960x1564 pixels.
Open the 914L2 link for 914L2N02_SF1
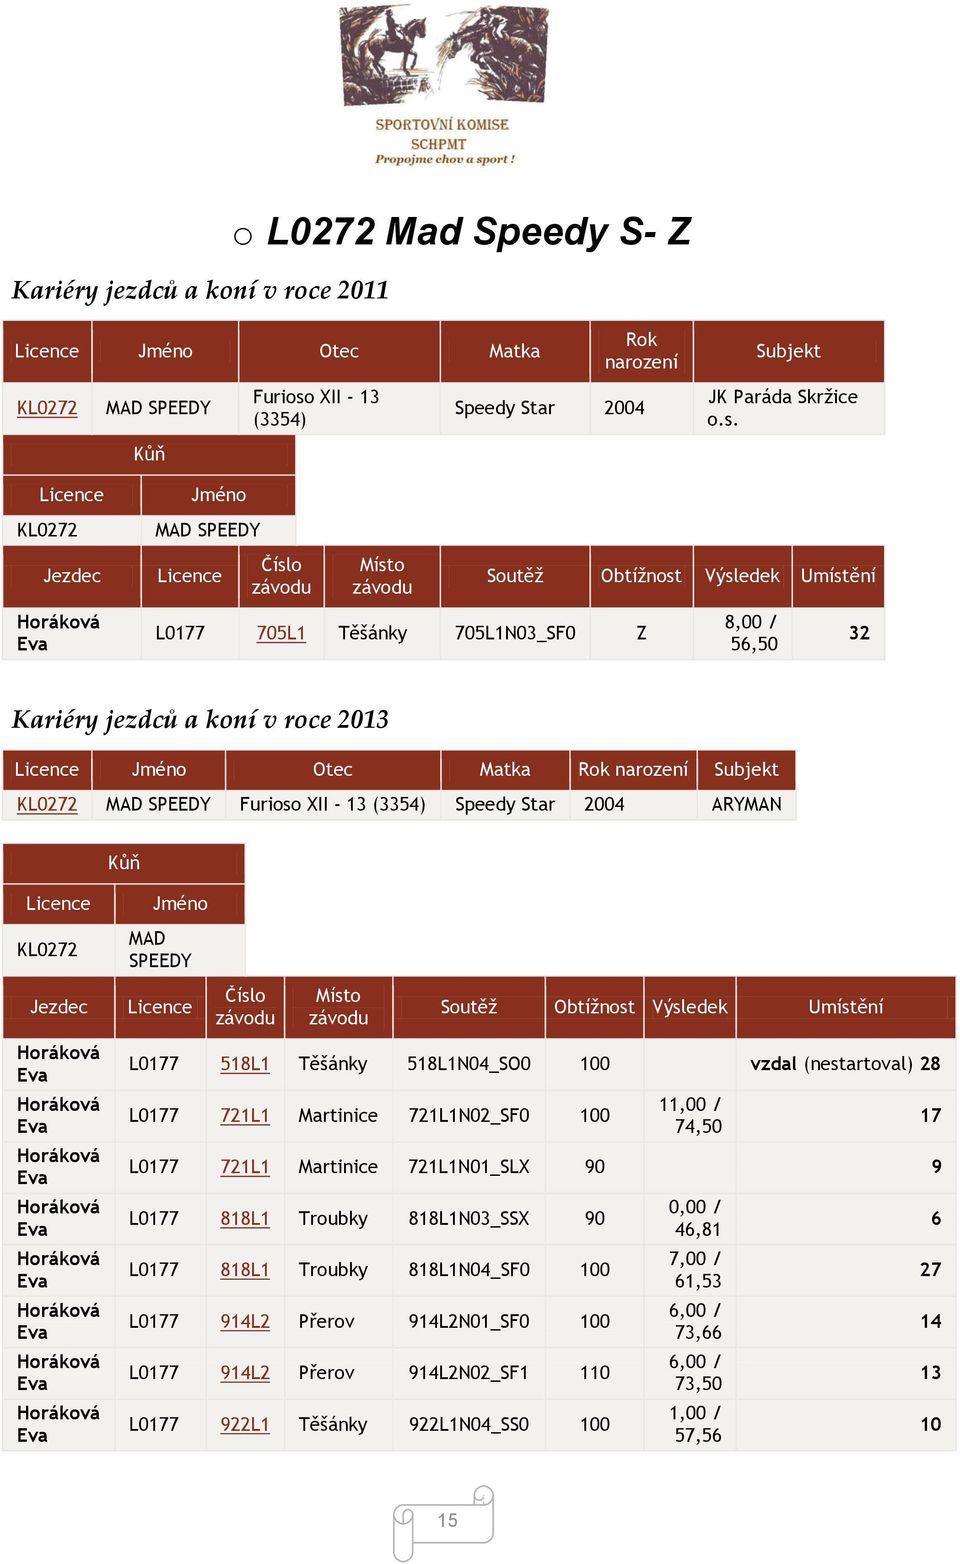pyautogui.click(x=245, y=1373)
